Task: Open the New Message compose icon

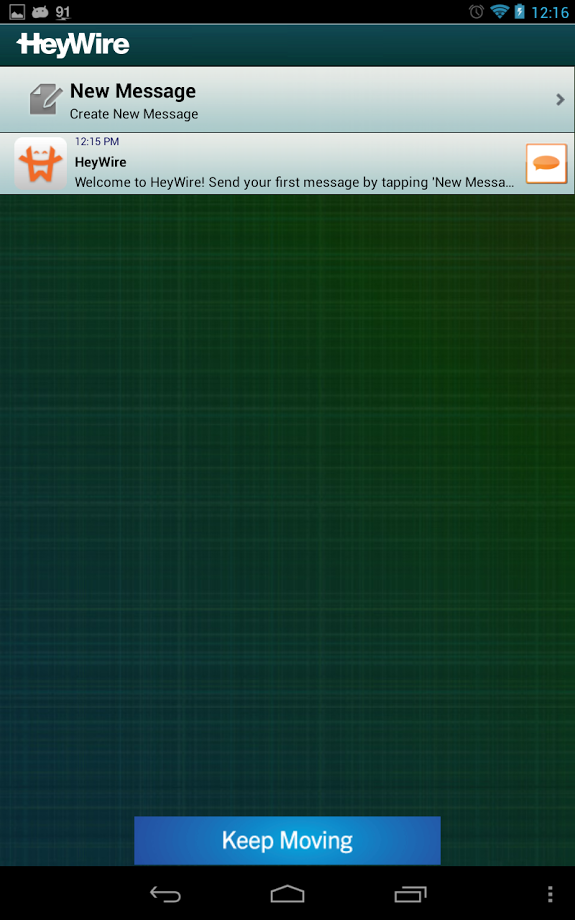Action: coord(46,99)
